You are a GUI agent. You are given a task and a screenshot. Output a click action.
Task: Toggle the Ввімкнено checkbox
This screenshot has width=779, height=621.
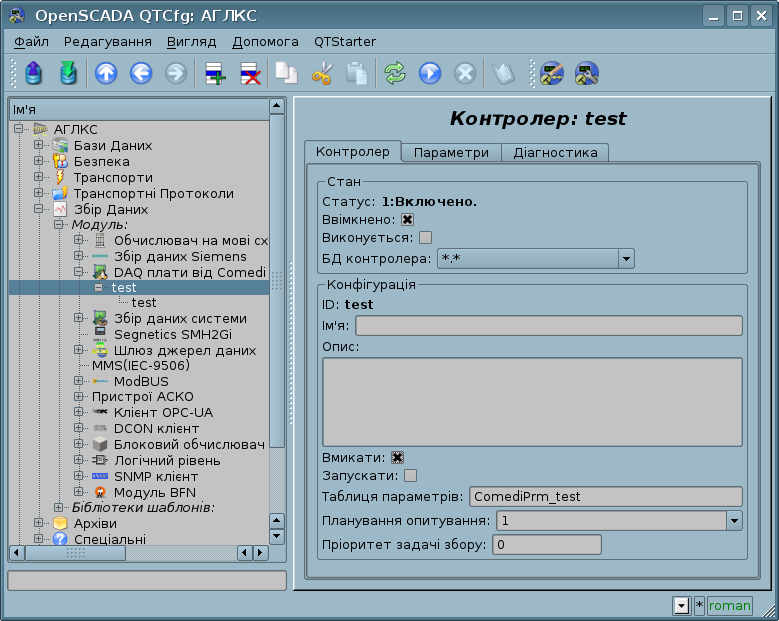(407, 220)
